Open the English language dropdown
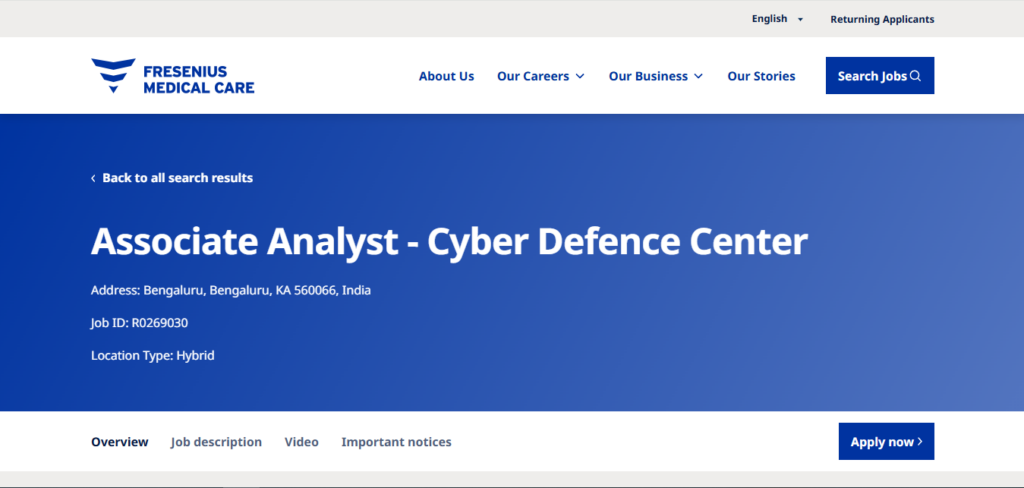The image size is (1024, 488). coord(777,19)
